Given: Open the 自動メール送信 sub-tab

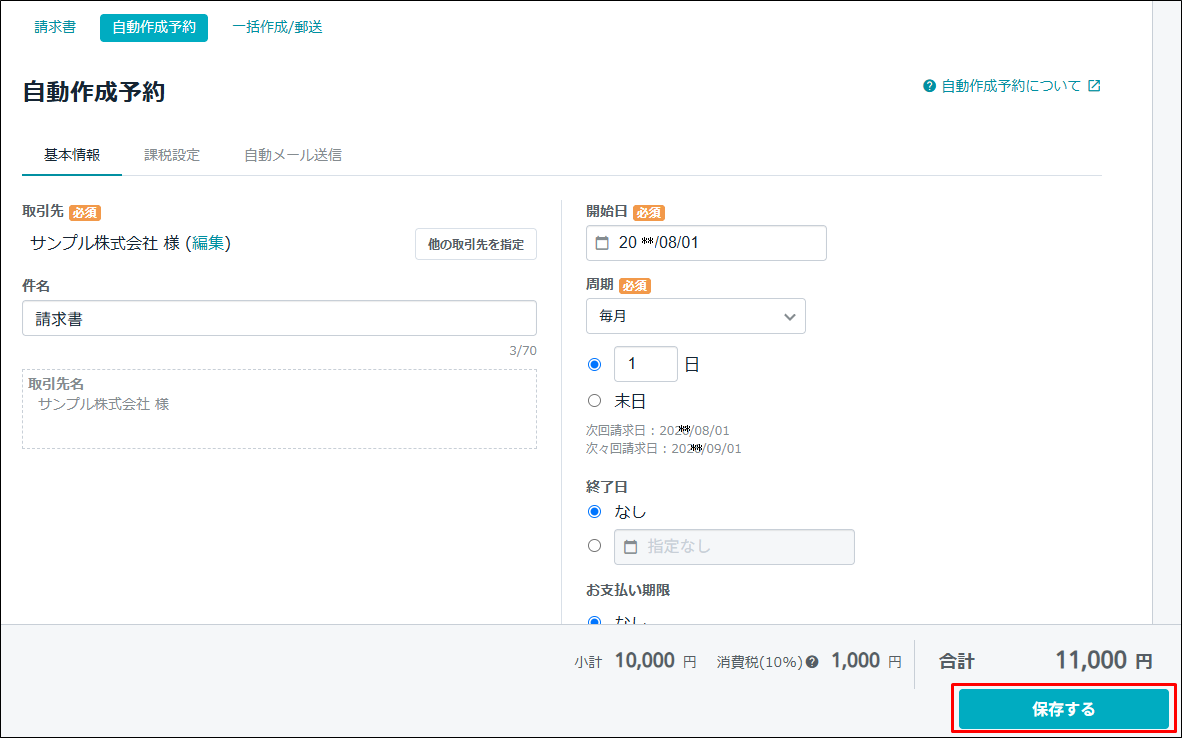Looking at the screenshot, I should click(x=292, y=155).
